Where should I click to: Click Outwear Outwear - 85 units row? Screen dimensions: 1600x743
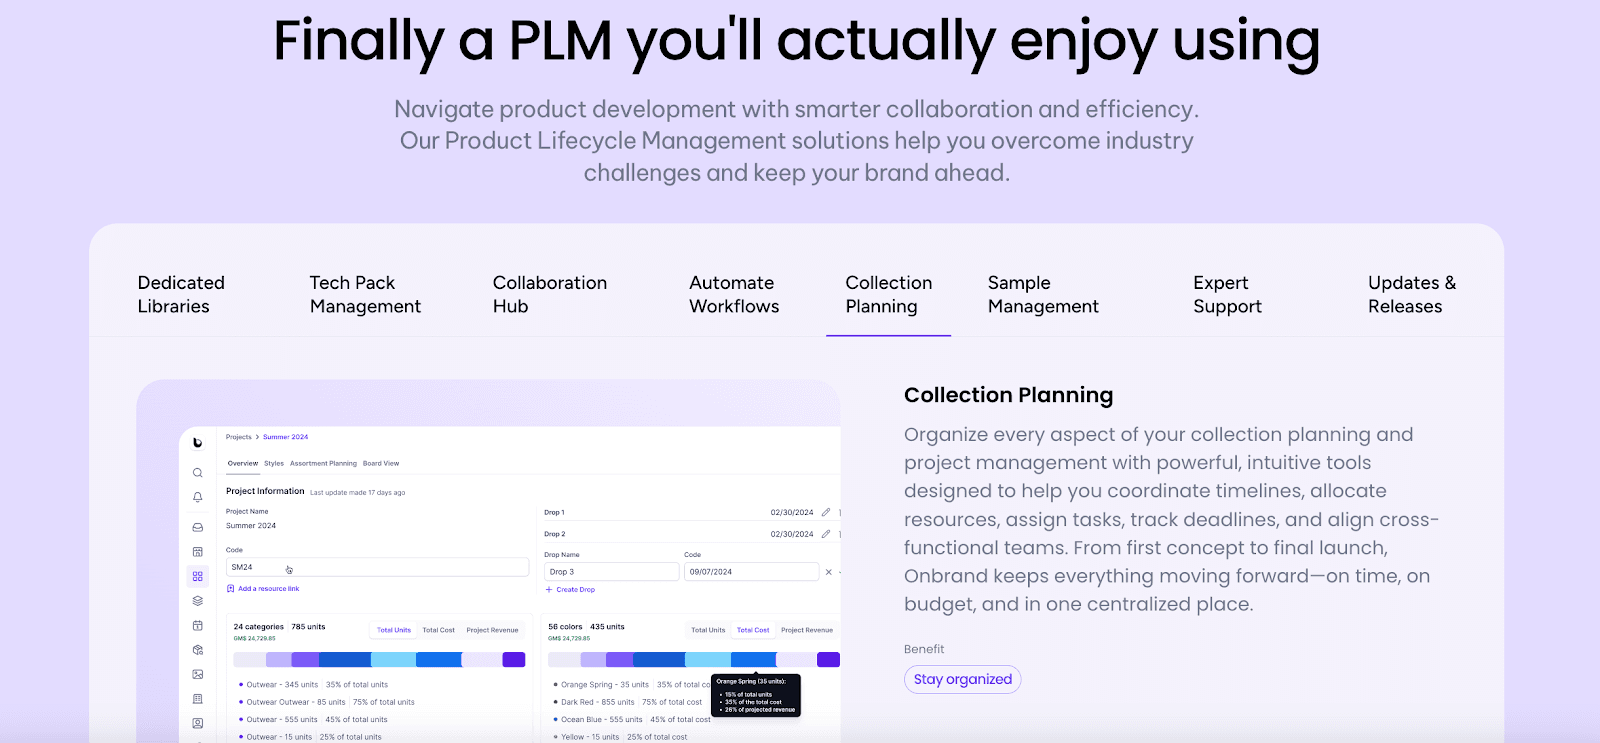tap(326, 702)
